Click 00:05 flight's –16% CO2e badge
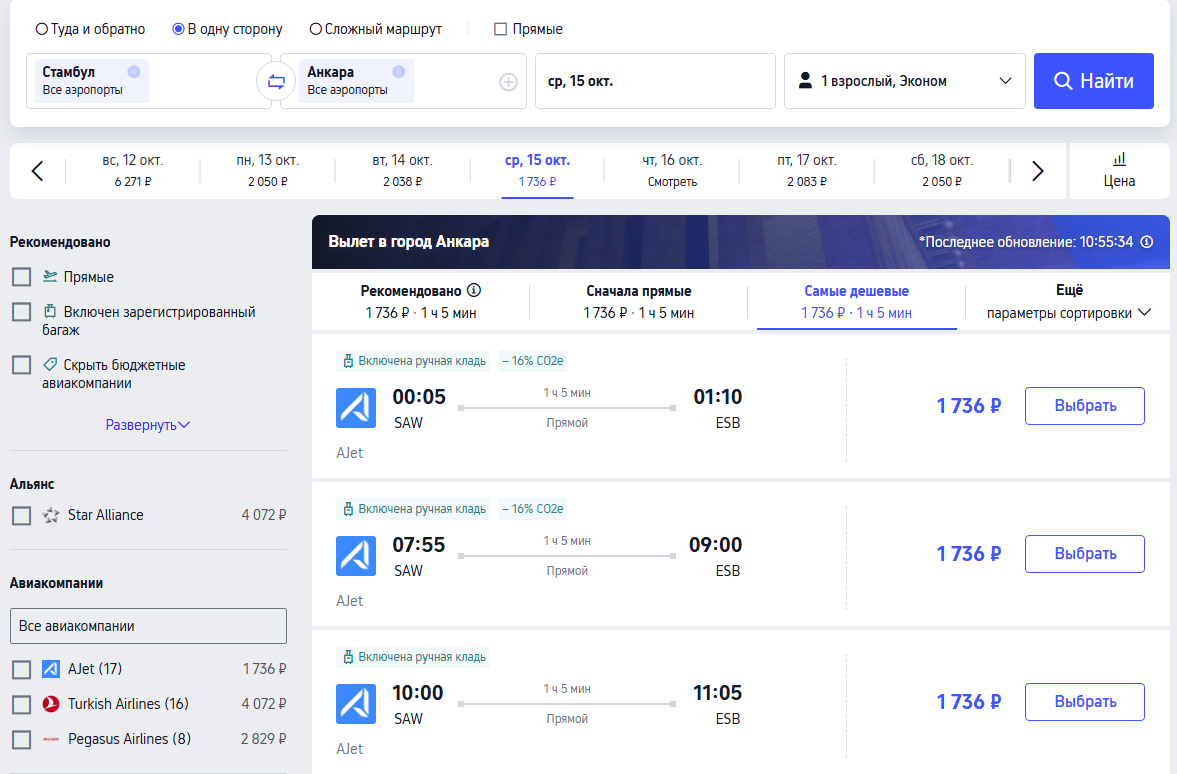The height and width of the screenshot is (774, 1177). (x=532, y=361)
